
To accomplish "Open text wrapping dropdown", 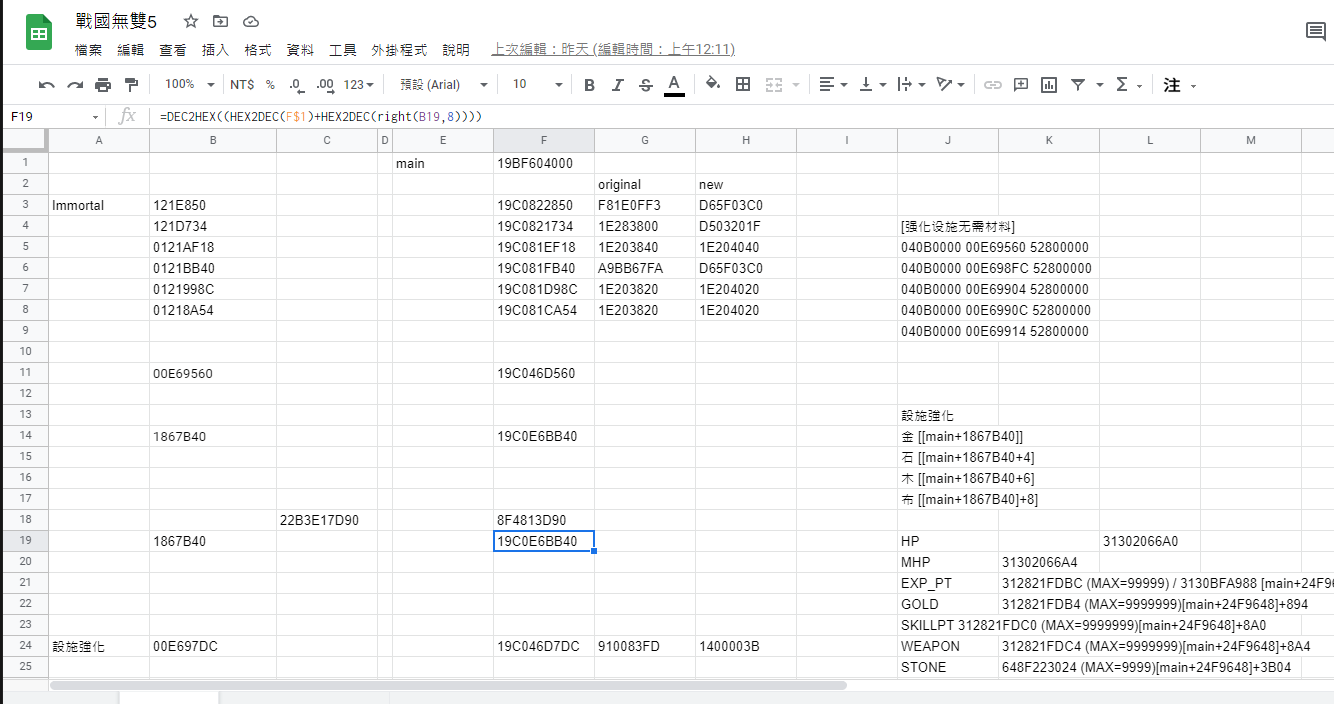I will pyautogui.click(x=911, y=85).
